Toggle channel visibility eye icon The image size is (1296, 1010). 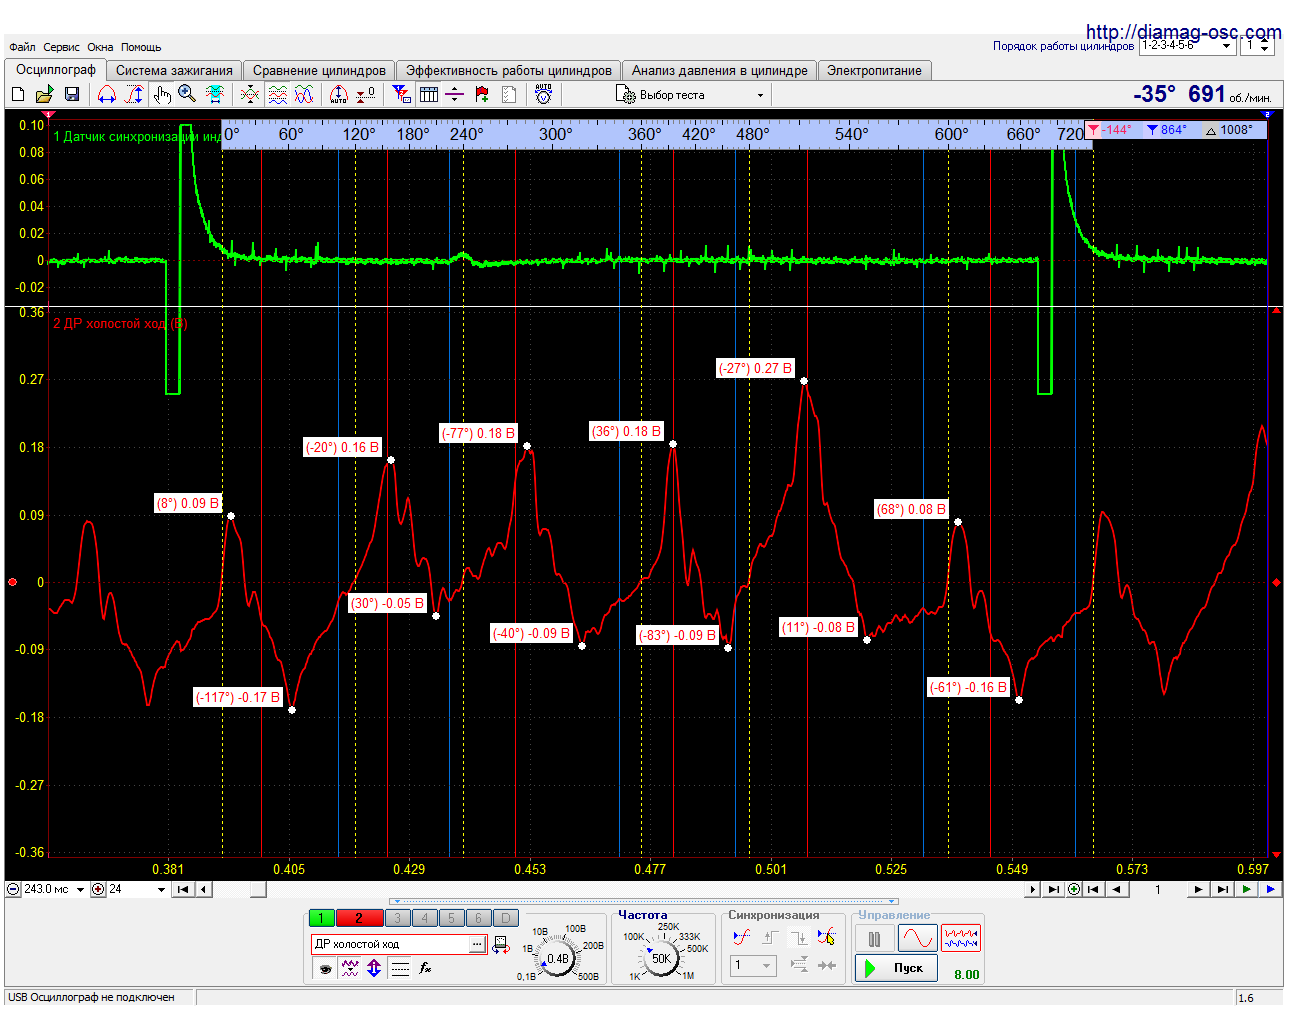(x=325, y=968)
